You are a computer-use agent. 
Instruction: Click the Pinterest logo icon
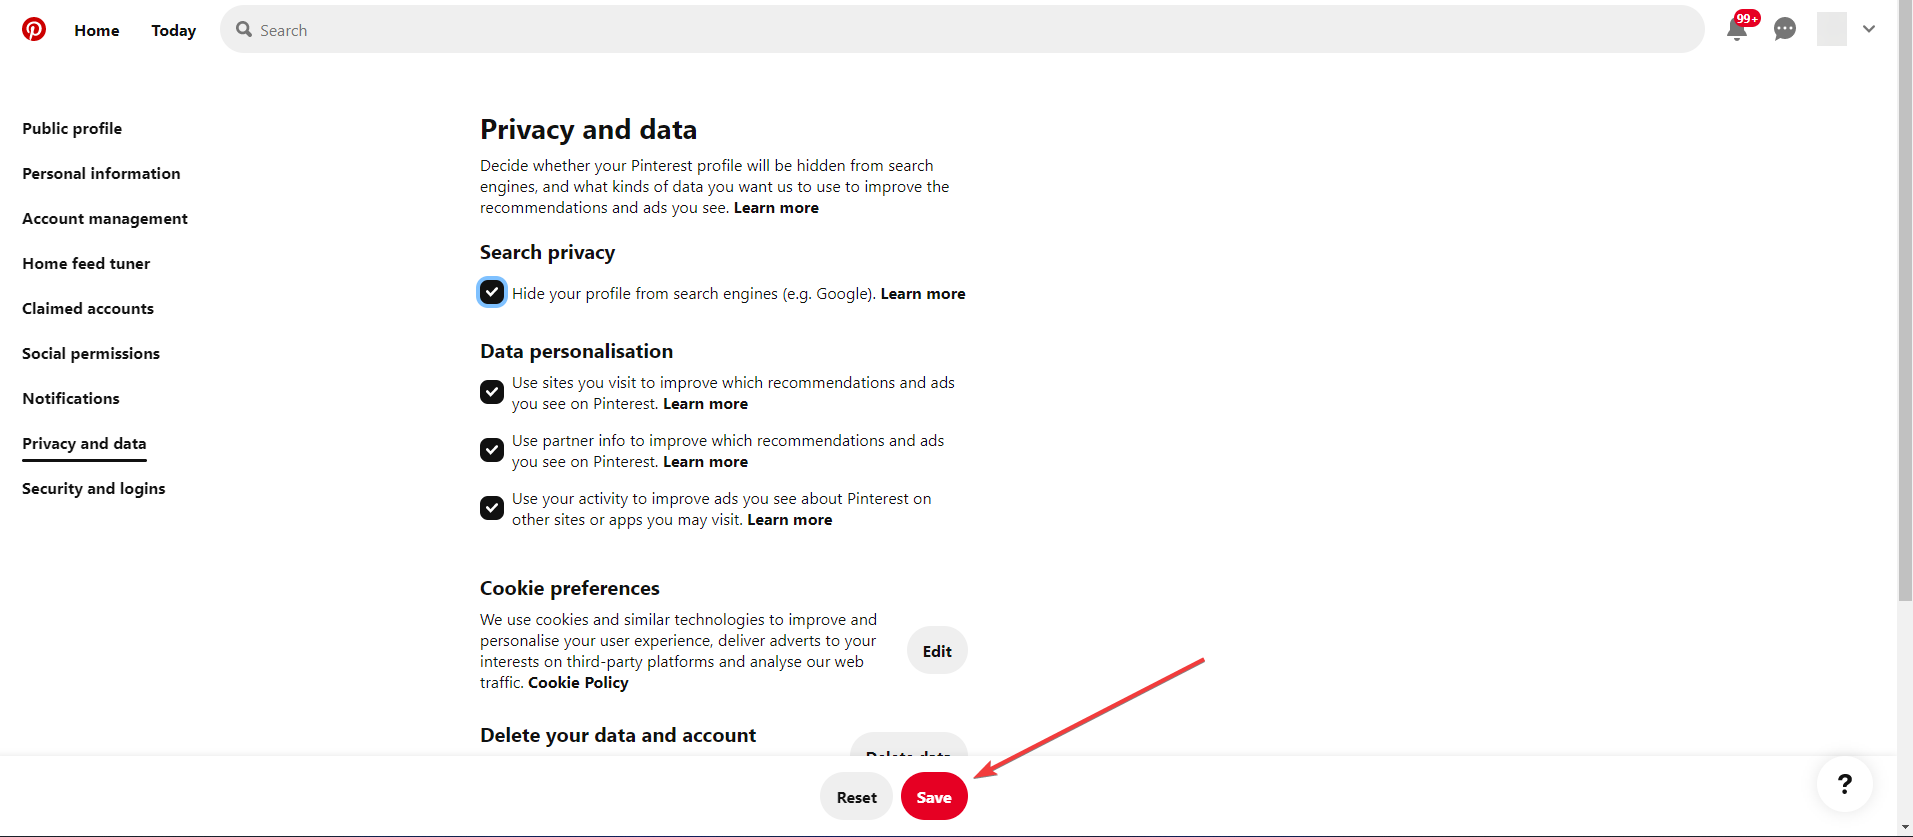(x=34, y=29)
